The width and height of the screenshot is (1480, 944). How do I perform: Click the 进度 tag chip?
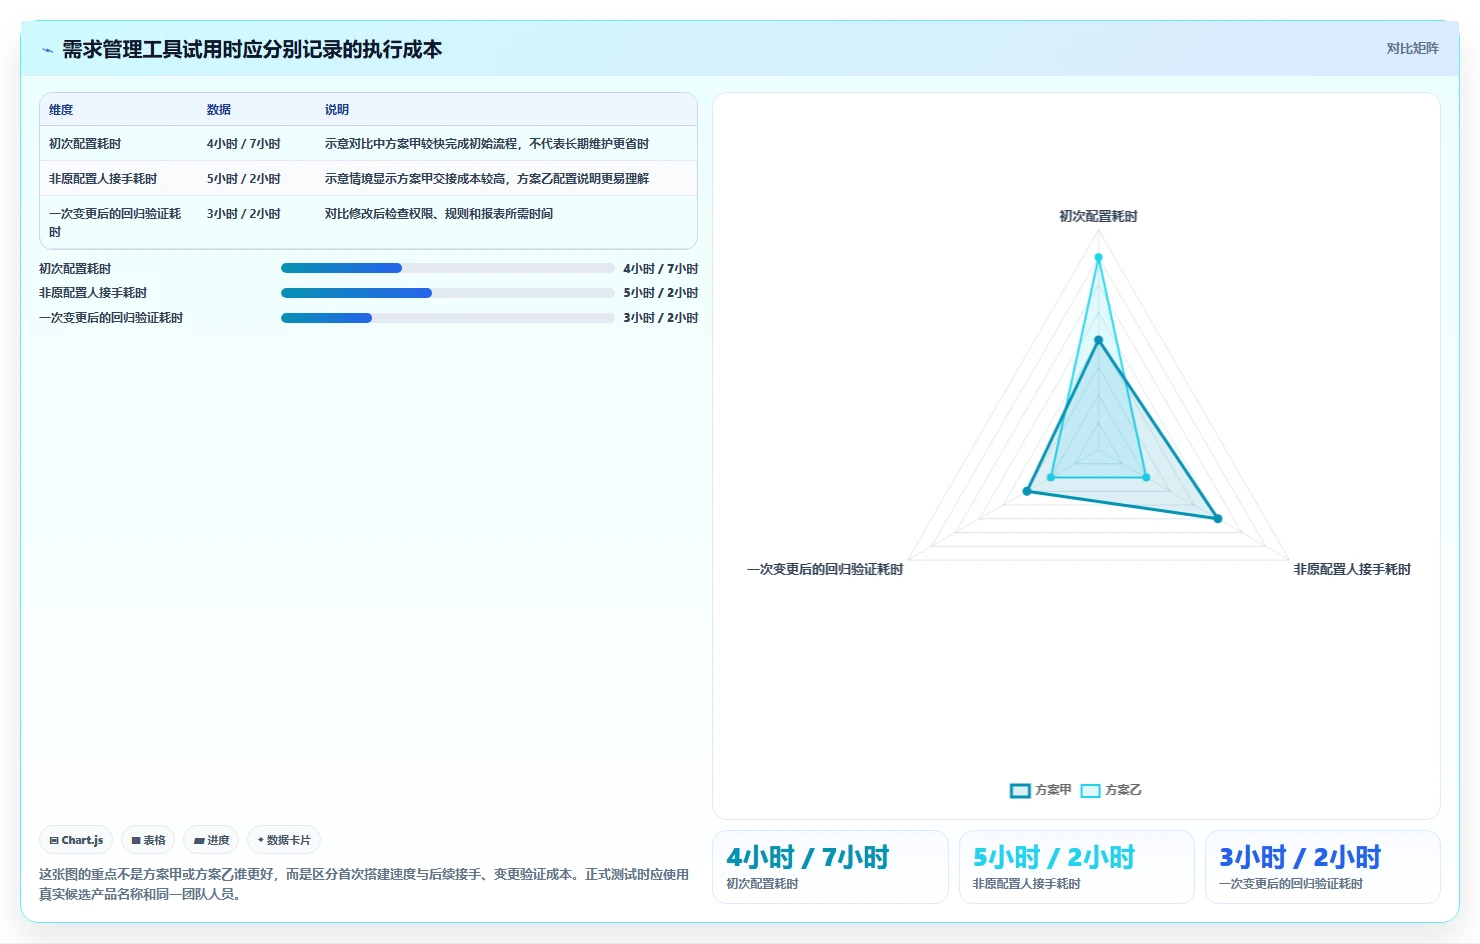212,840
